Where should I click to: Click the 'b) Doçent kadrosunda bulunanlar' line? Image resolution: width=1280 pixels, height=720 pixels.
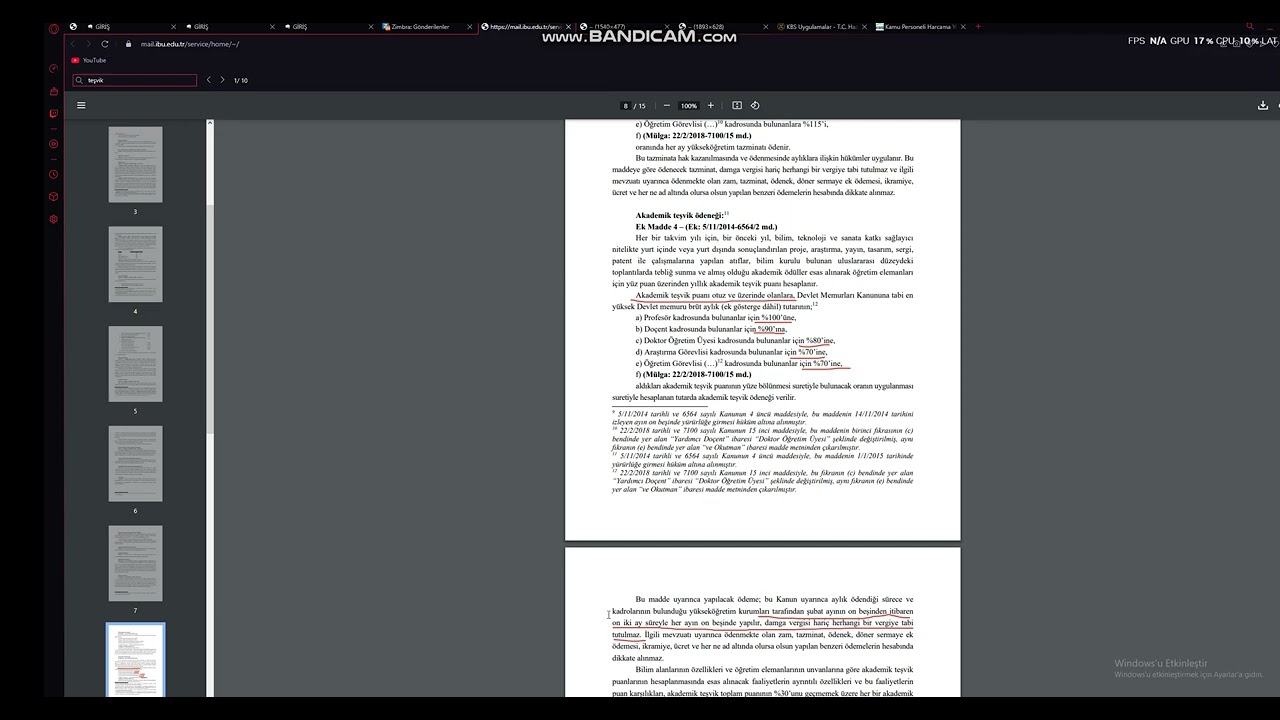[711, 329]
